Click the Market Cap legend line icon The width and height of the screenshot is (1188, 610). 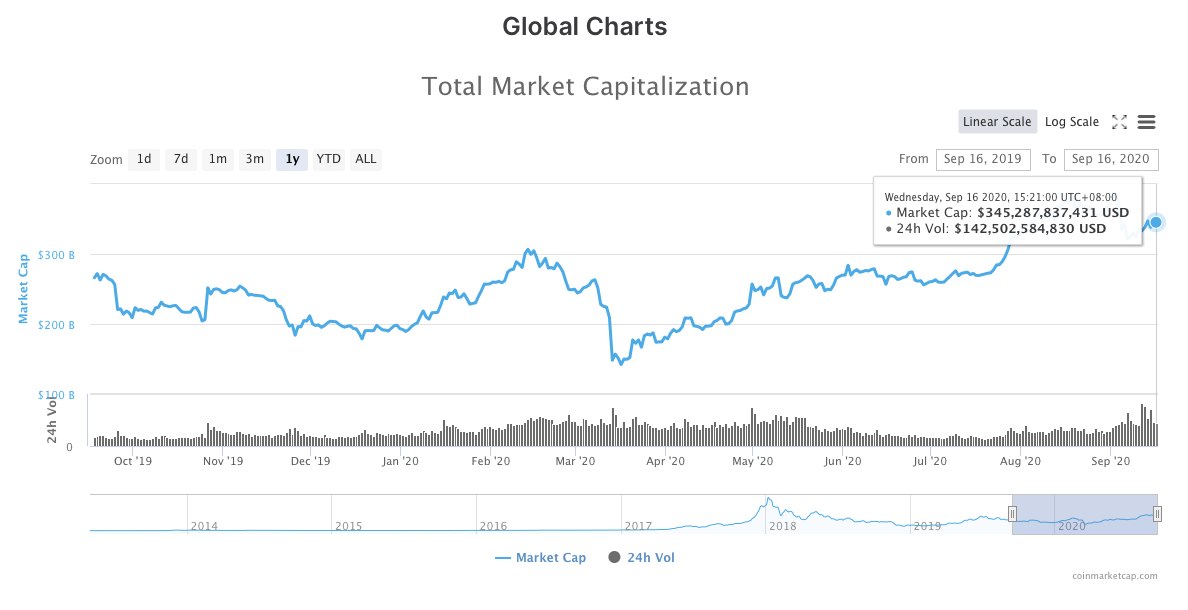(503, 558)
